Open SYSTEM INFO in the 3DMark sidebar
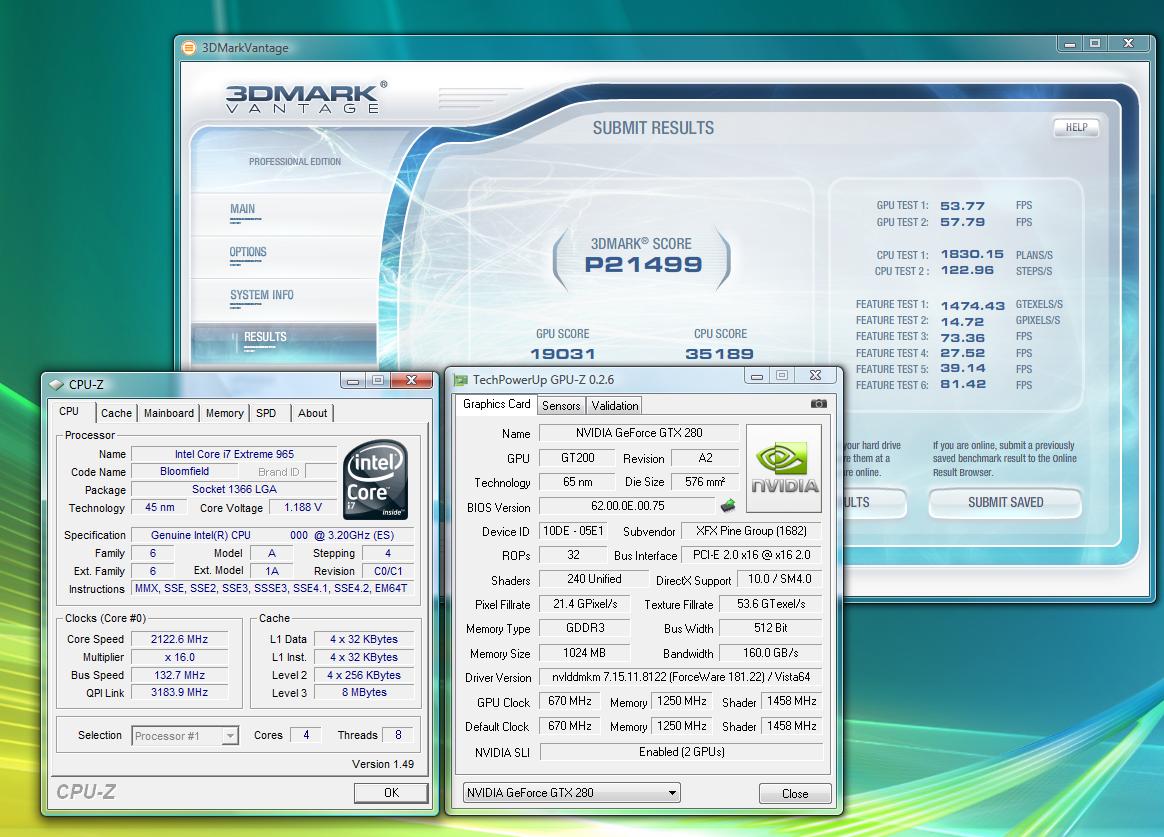 tap(262, 295)
